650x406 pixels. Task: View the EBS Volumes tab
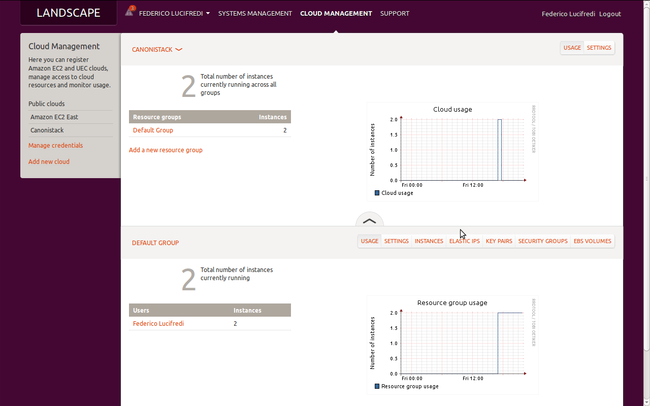click(592, 241)
